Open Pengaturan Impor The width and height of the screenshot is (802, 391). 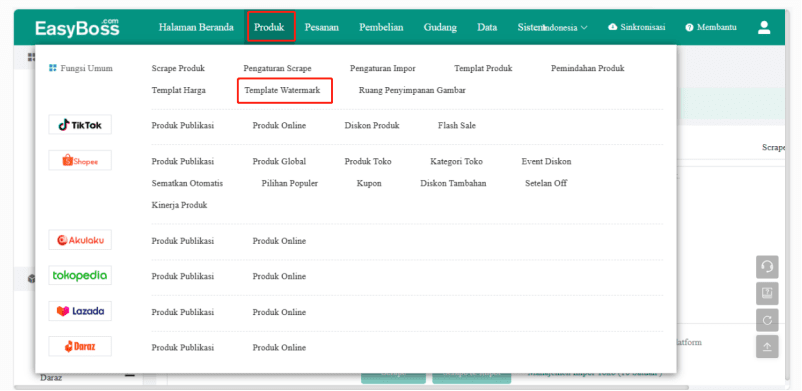click(x=383, y=68)
